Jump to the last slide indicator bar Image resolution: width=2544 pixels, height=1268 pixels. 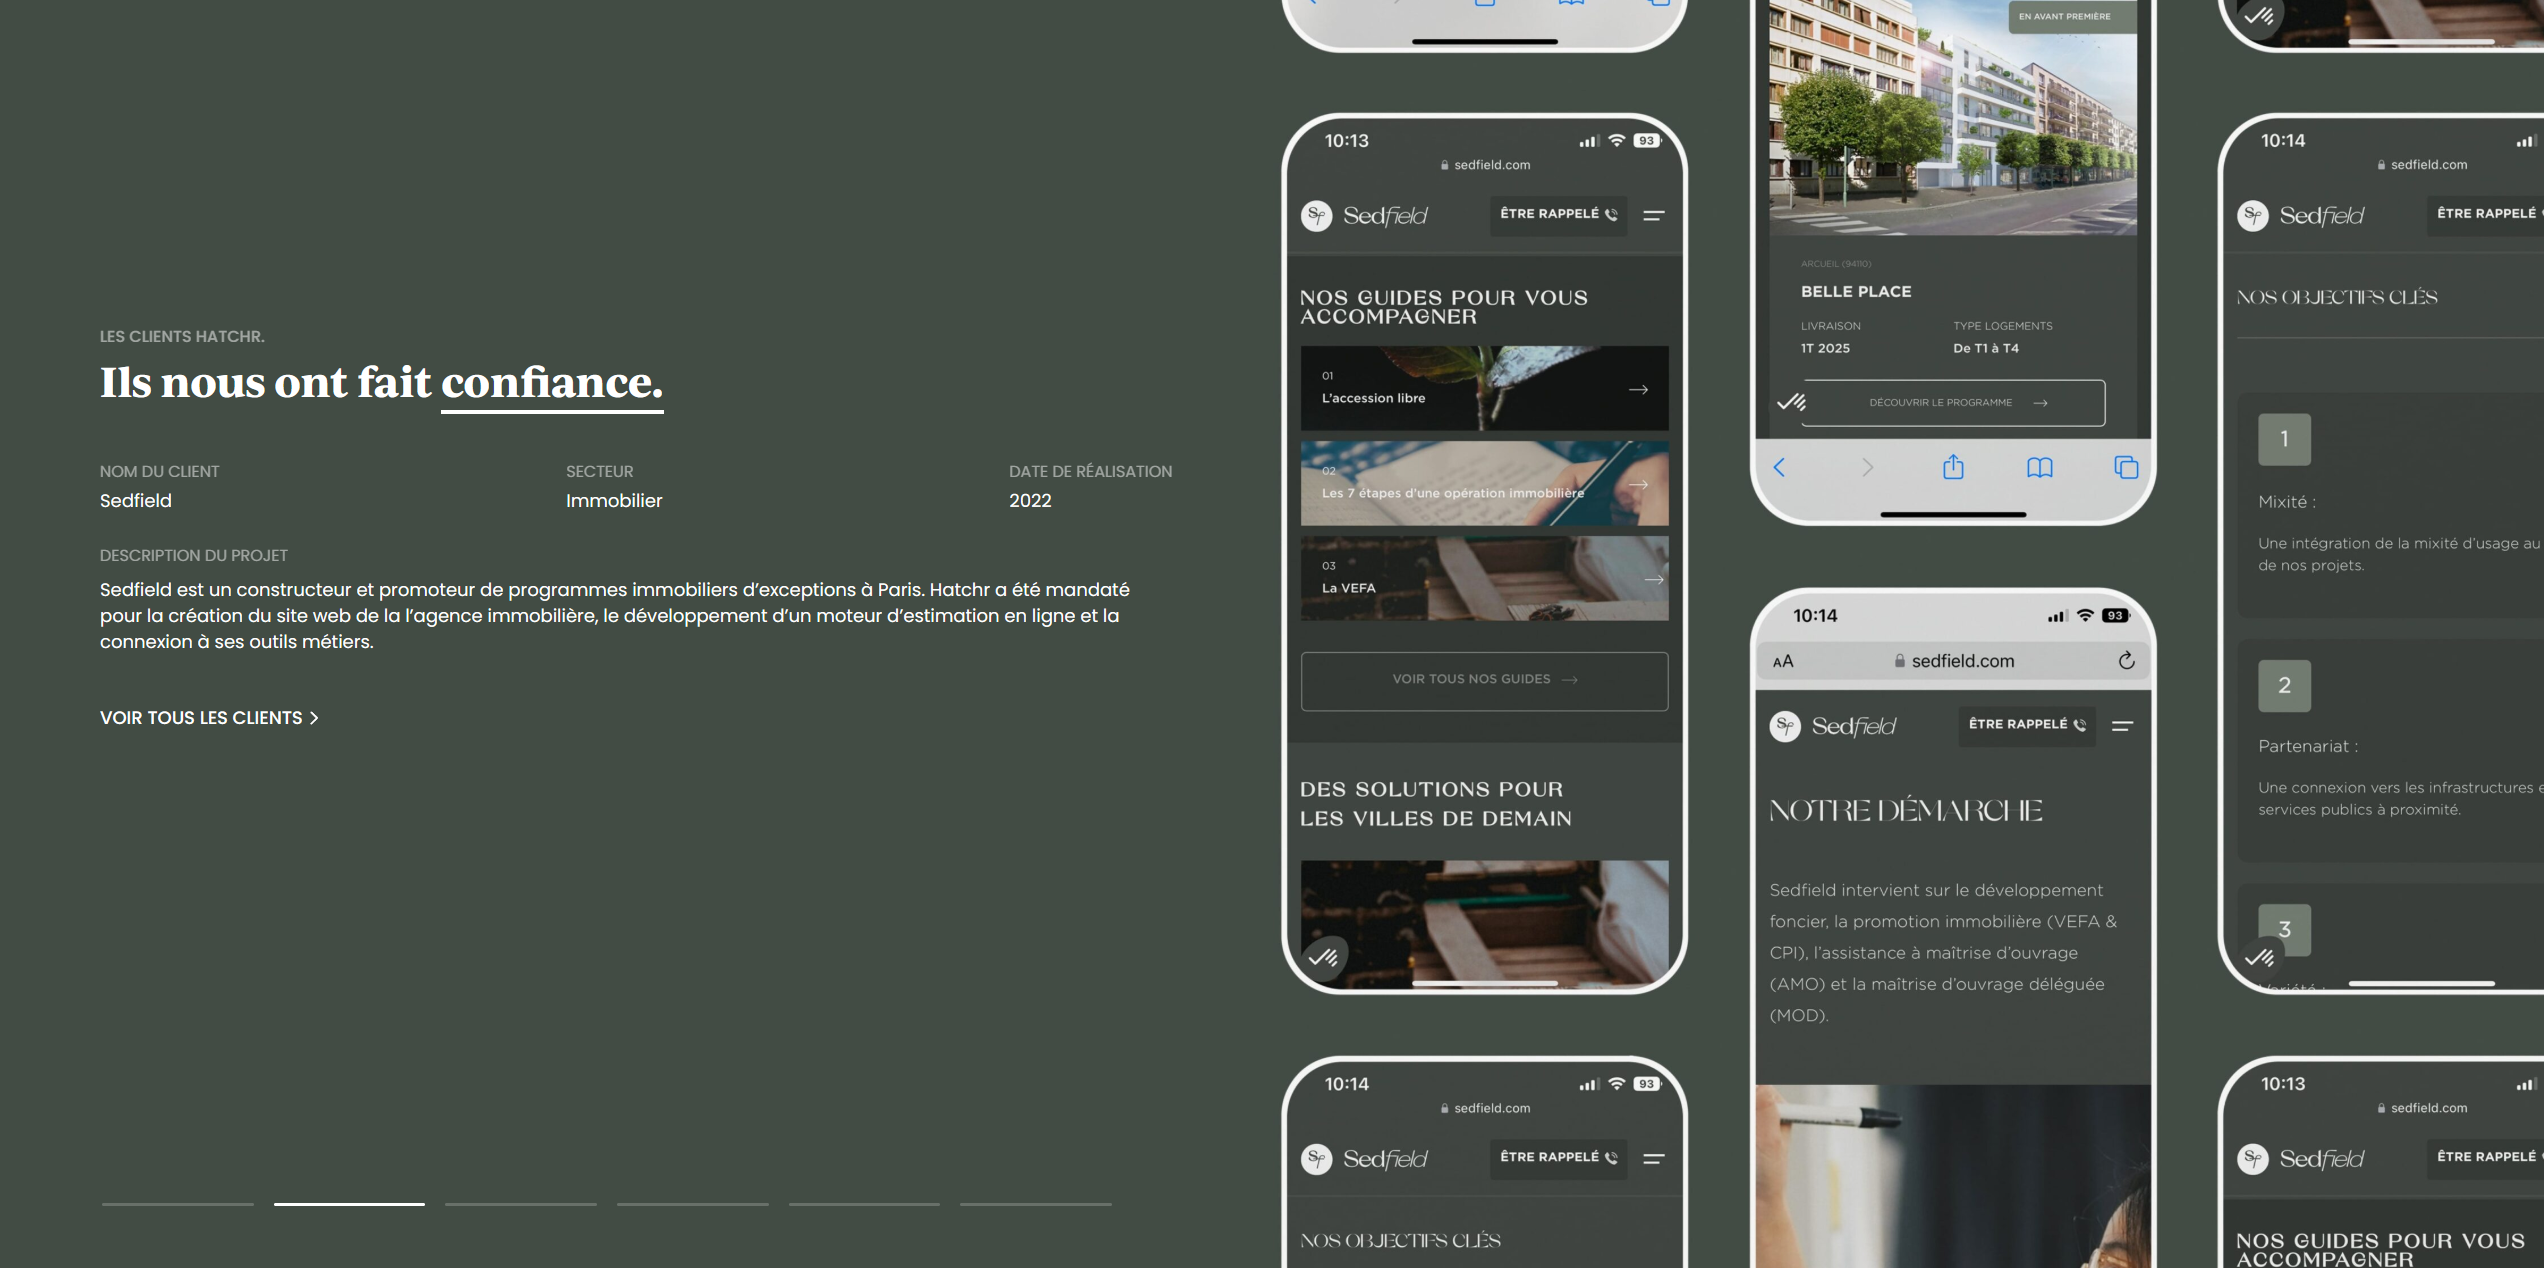(x=1035, y=1204)
